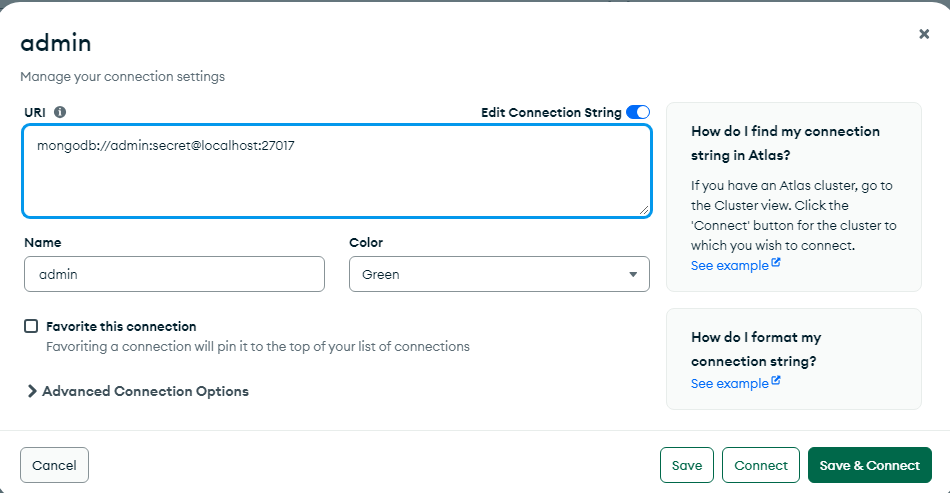This screenshot has height=493, width=950.
Task: Cancel the connection settings dialog
Action: pos(55,465)
